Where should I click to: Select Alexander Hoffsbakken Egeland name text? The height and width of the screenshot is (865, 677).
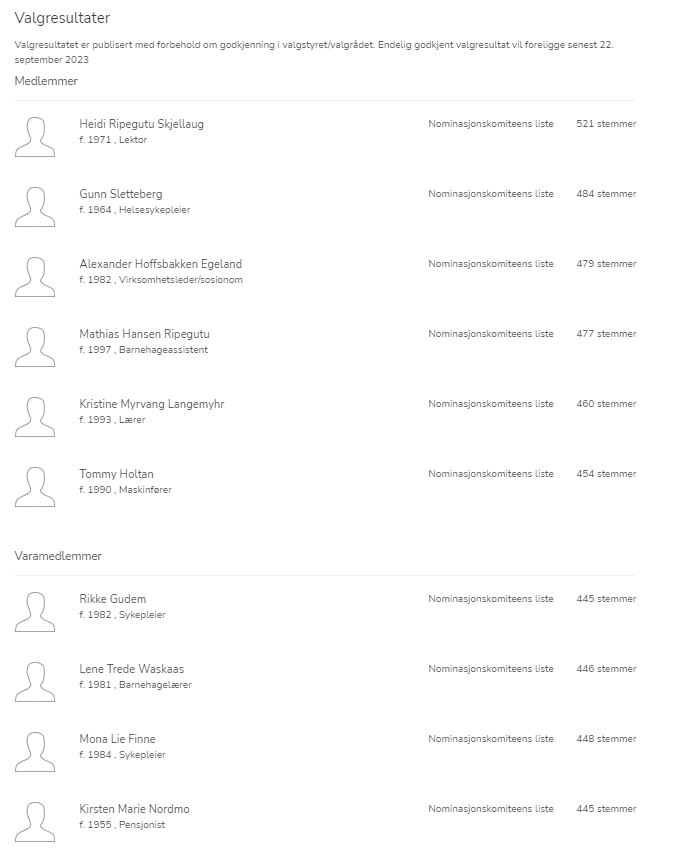click(161, 264)
